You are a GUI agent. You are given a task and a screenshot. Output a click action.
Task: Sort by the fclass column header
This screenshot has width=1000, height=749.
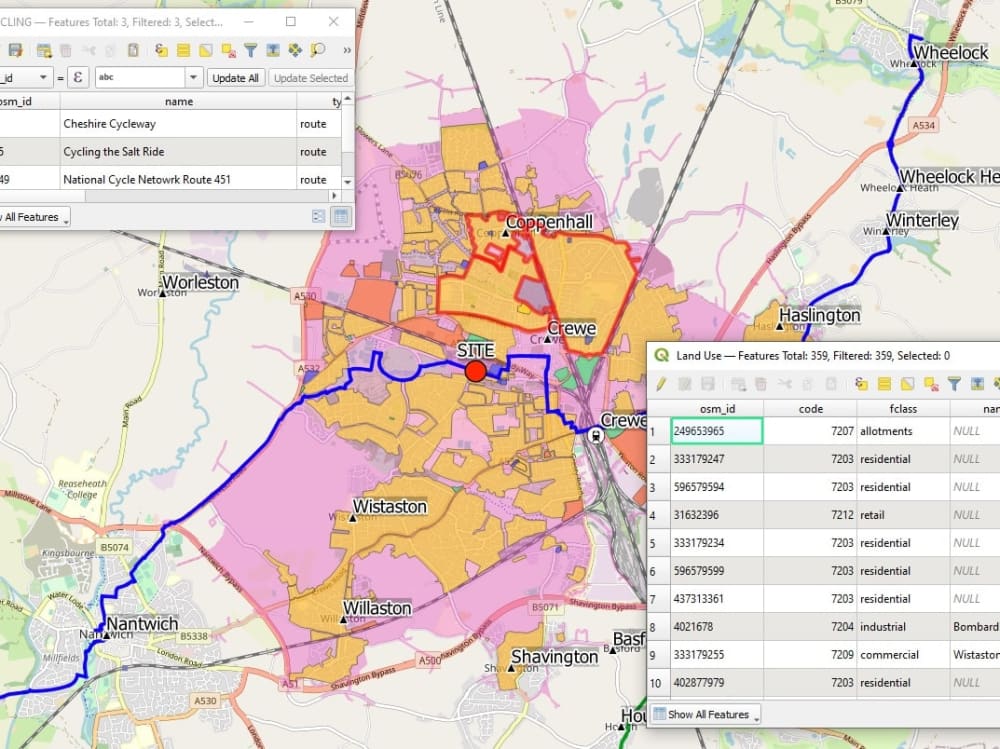pyautogui.click(x=903, y=408)
